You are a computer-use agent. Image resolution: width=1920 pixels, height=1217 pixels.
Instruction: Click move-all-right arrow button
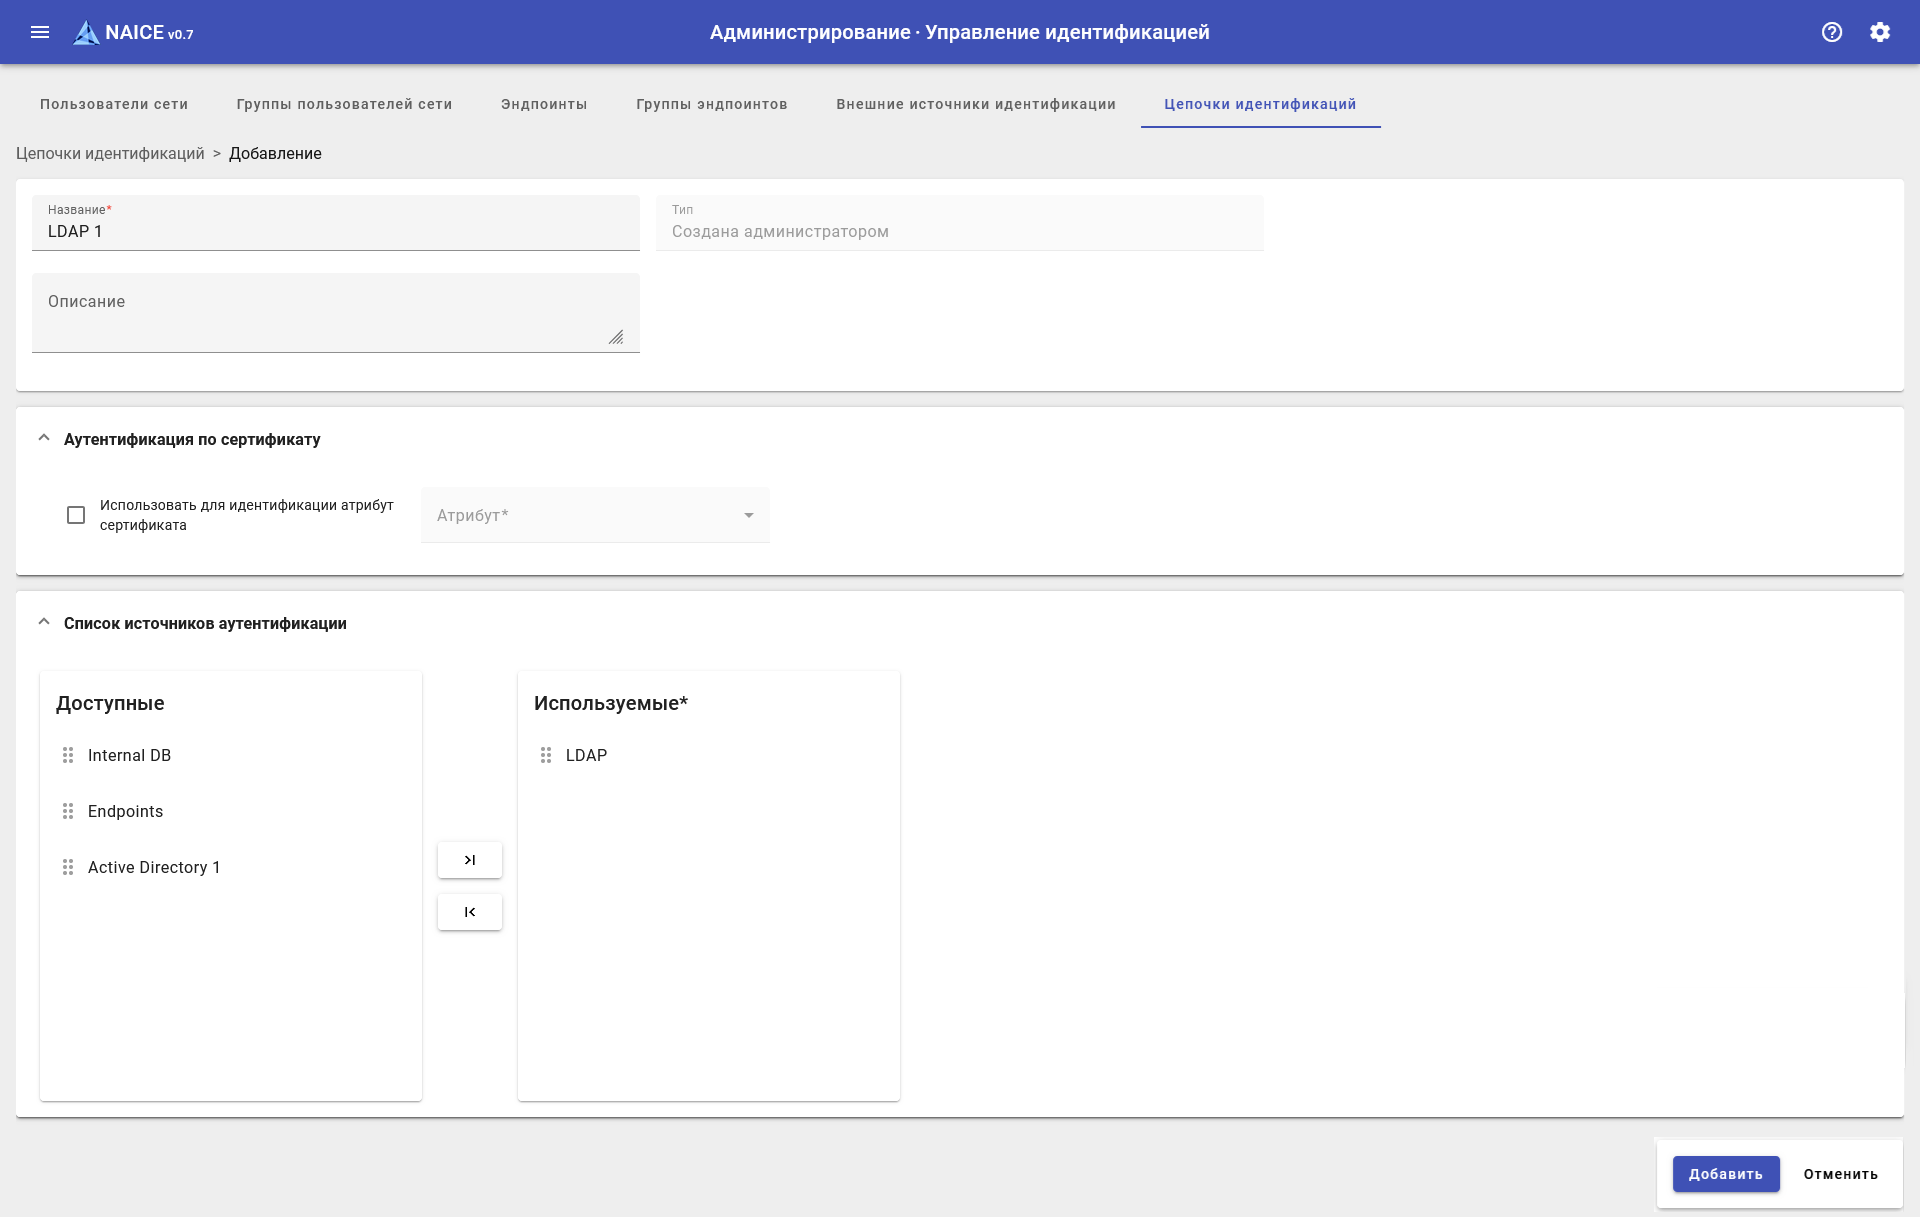click(469, 860)
